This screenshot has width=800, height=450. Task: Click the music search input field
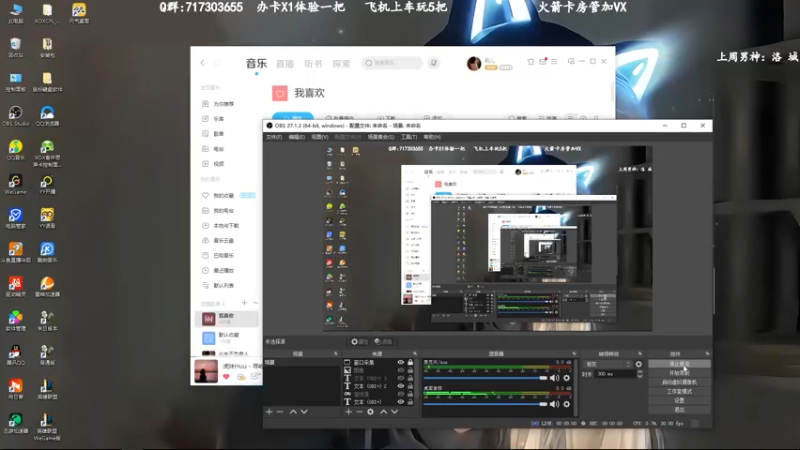pyautogui.click(x=392, y=63)
